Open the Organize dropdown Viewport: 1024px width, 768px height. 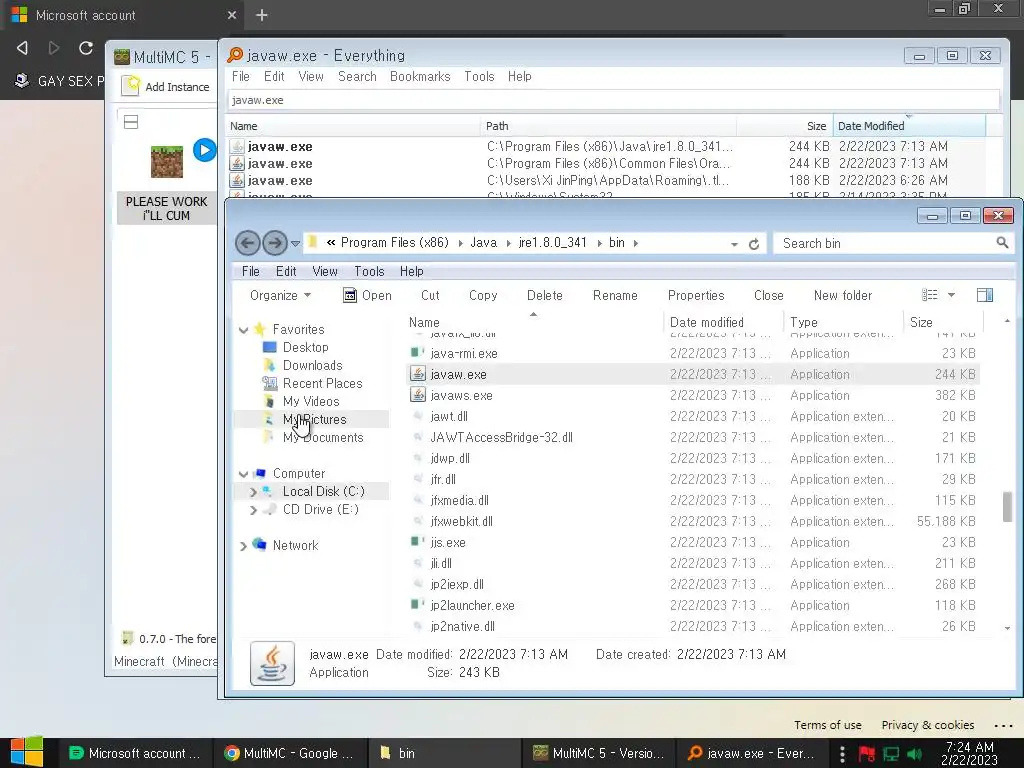[280, 295]
